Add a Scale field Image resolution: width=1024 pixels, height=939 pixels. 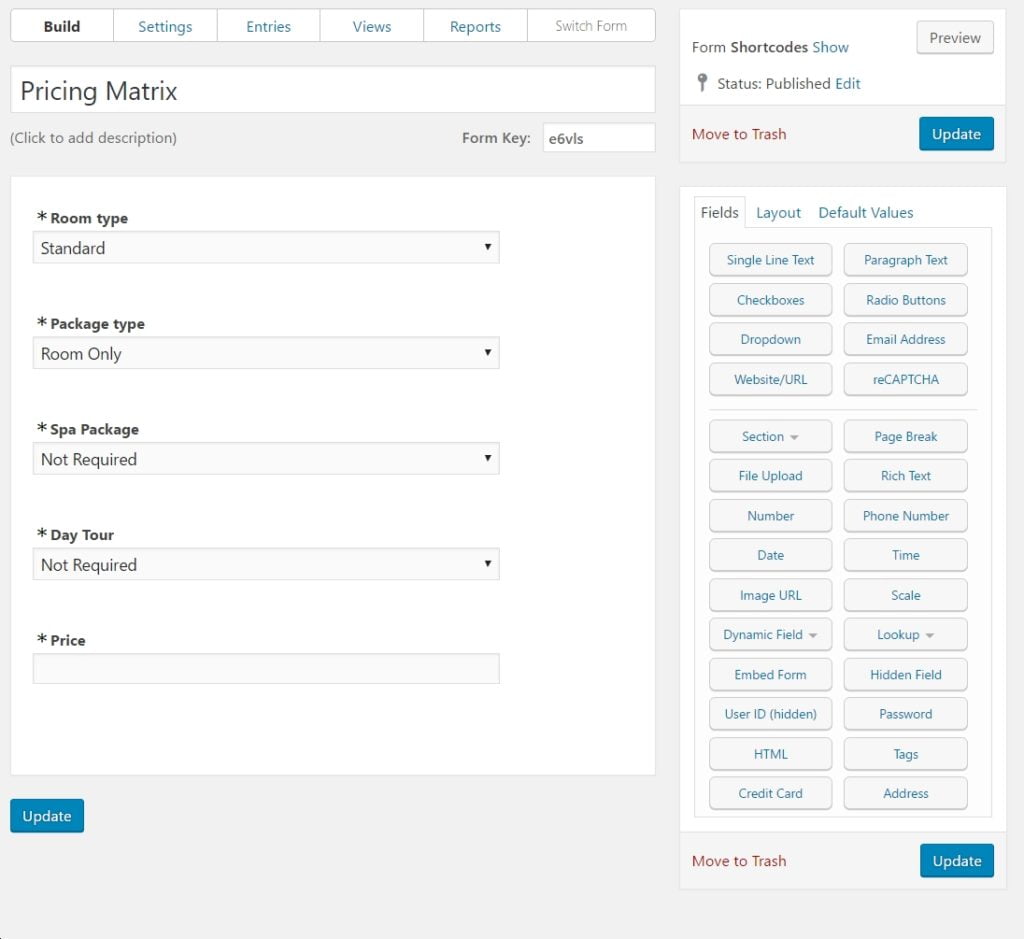[905, 595]
